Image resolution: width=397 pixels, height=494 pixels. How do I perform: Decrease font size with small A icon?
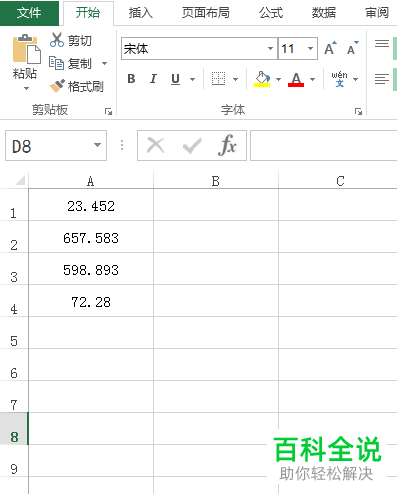(353, 49)
